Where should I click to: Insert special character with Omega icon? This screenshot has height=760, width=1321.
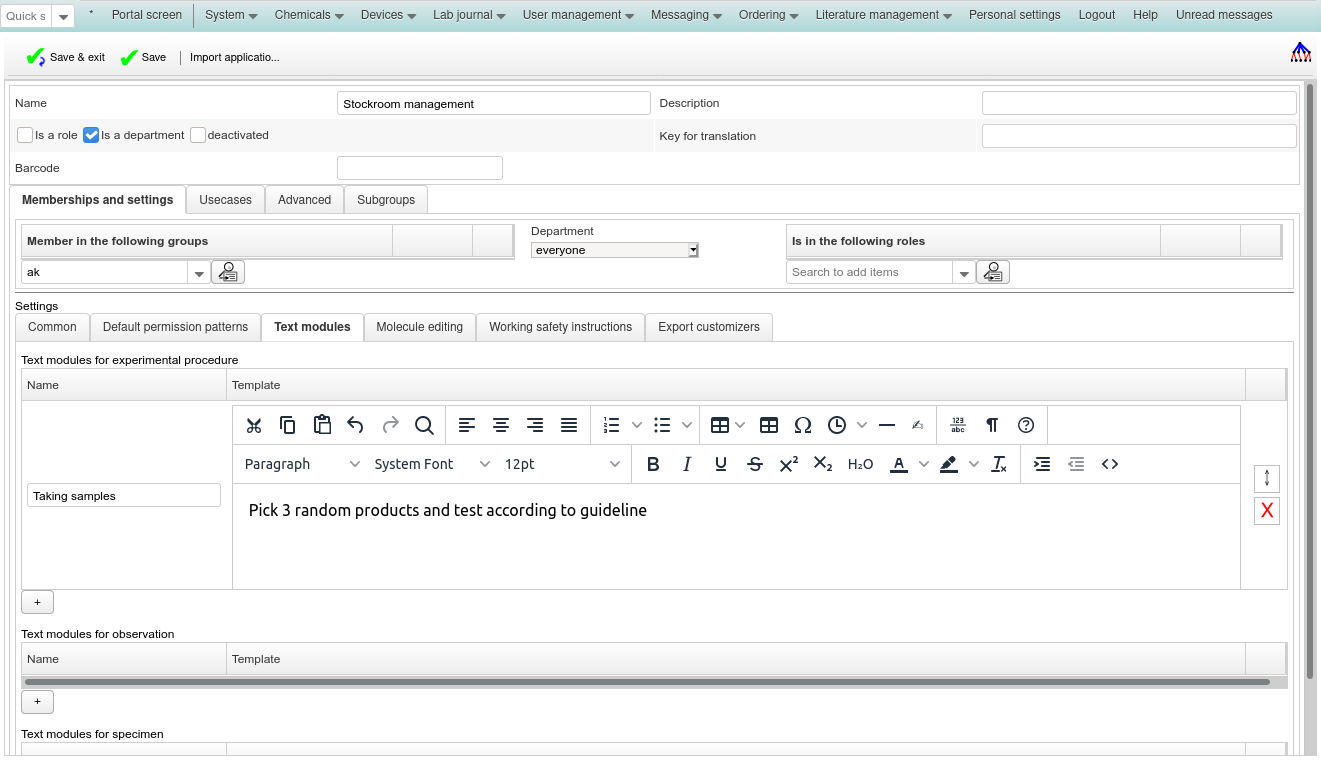(x=802, y=425)
